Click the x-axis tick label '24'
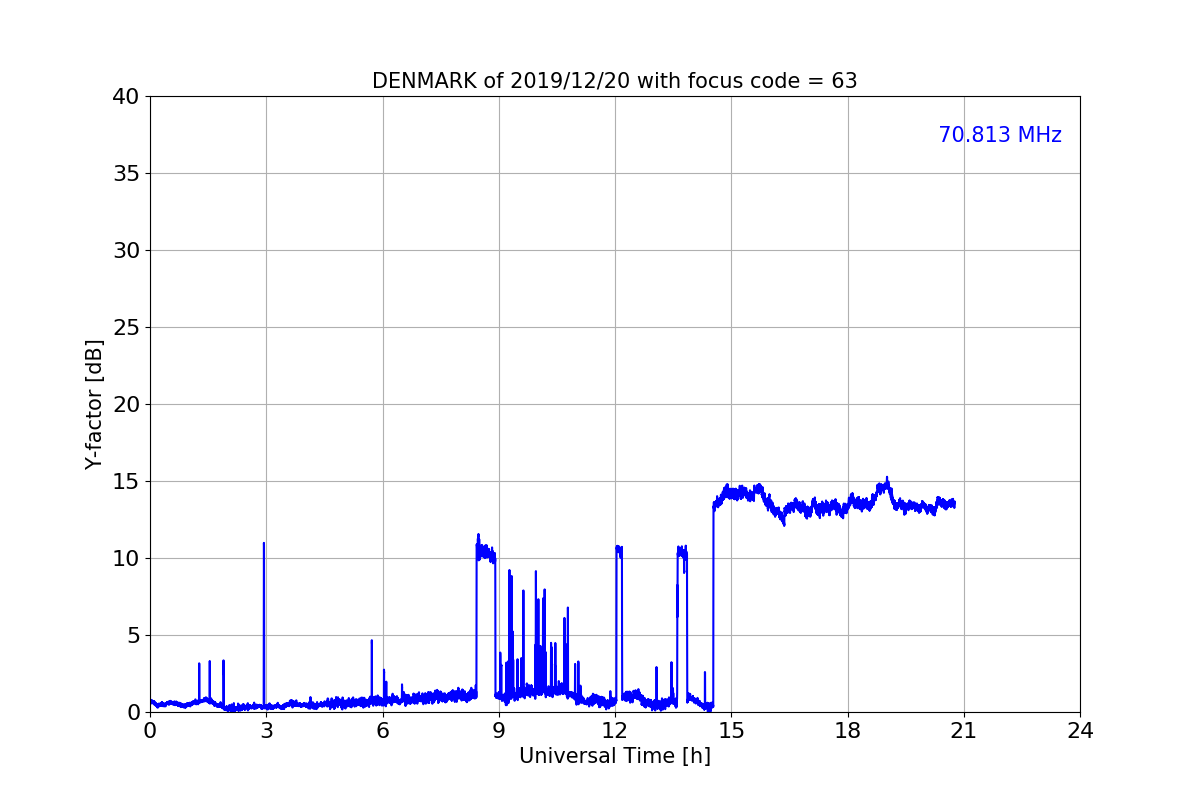The height and width of the screenshot is (800, 1200). tap(1080, 731)
